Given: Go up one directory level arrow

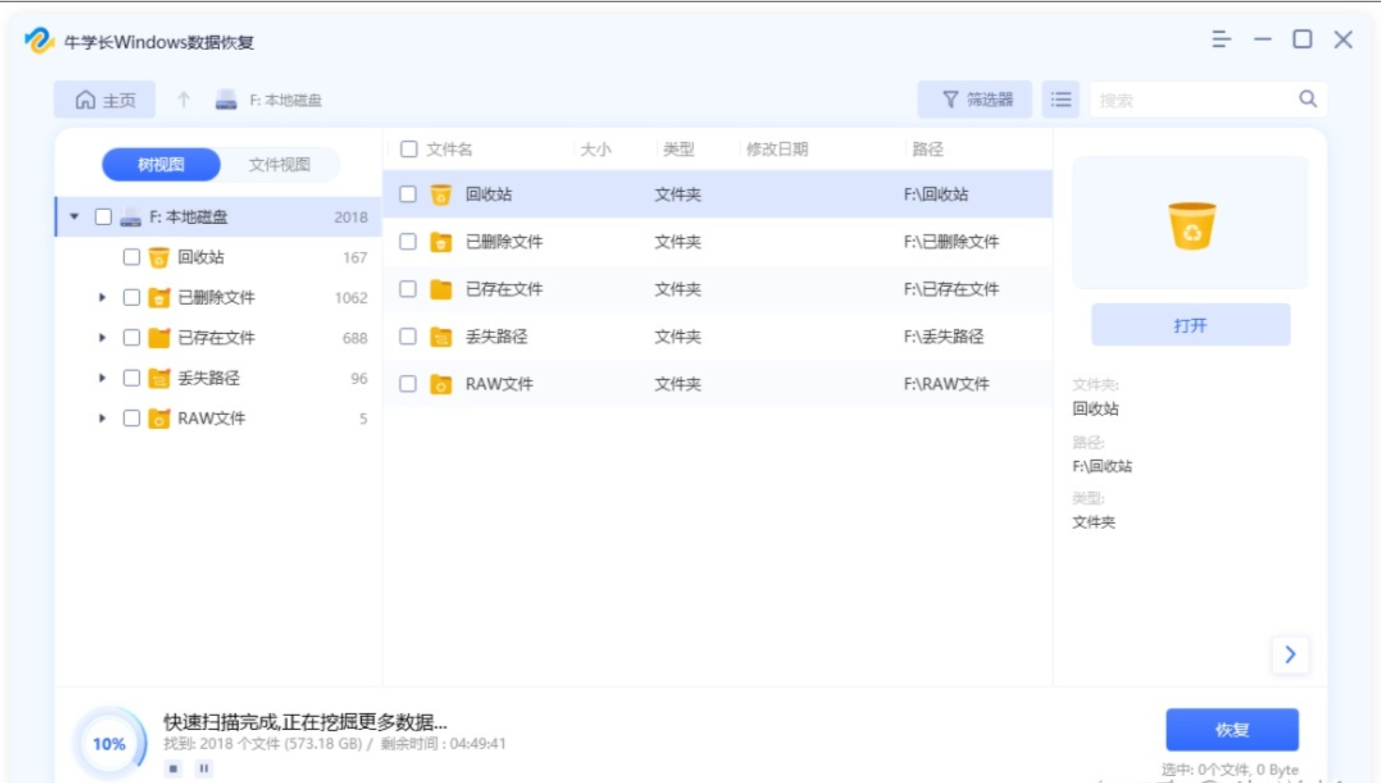Looking at the screenshot, I should [x=183, y=100].
